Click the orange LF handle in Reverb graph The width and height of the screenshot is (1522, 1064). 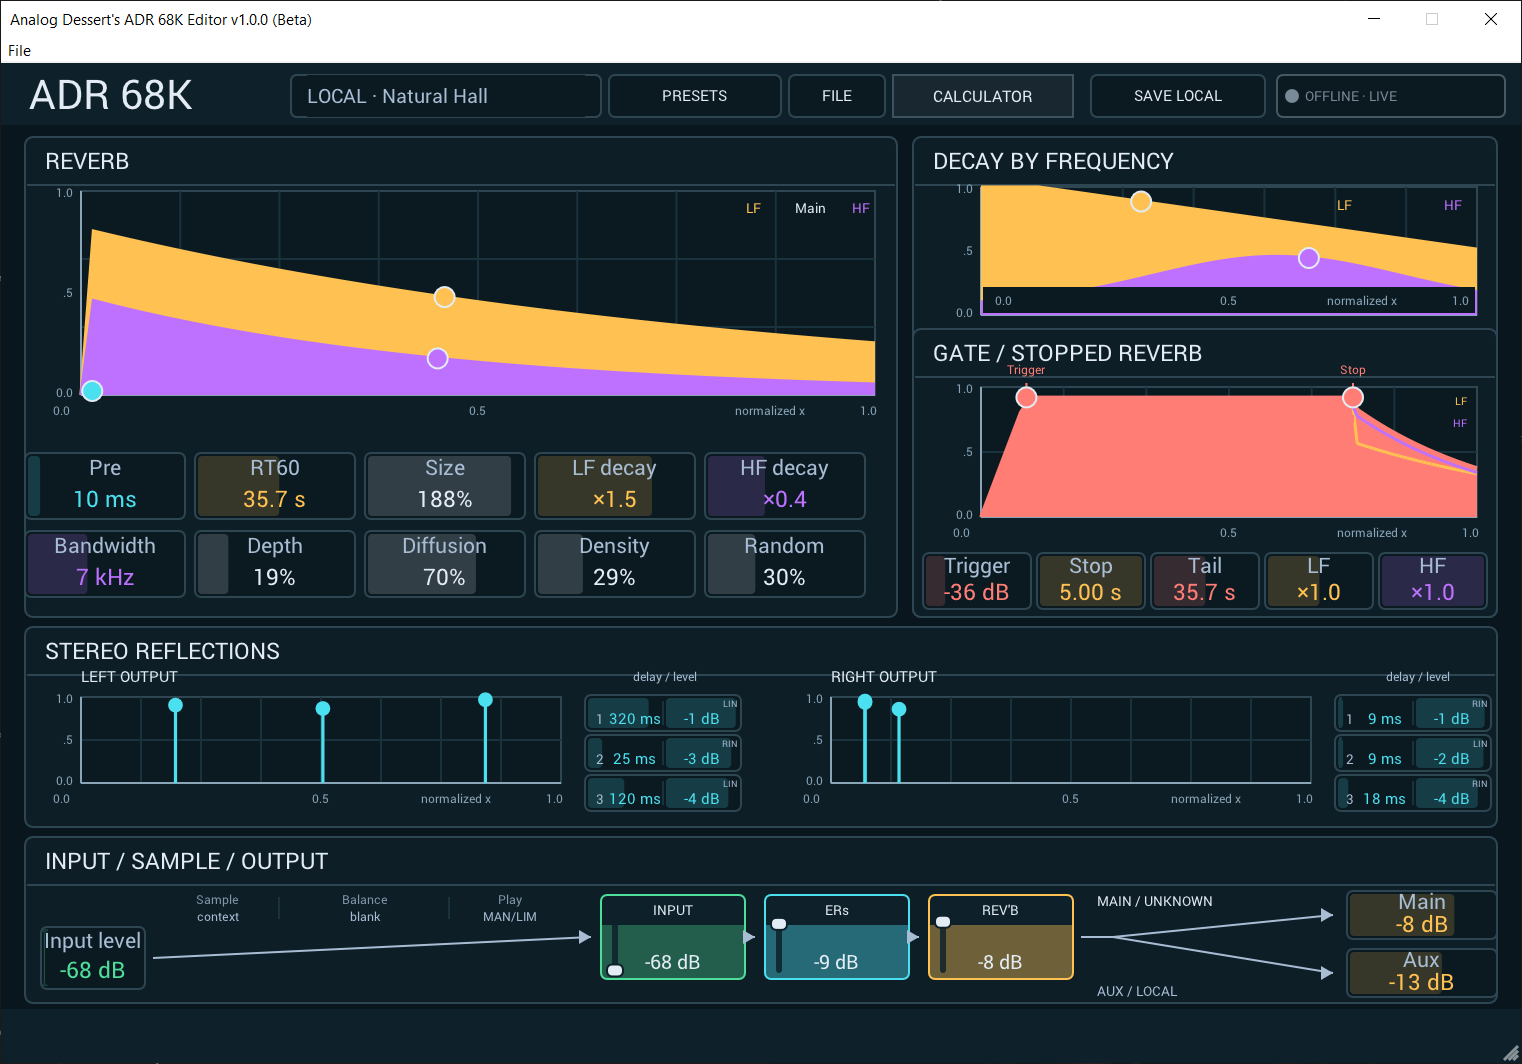click(445, 297)
